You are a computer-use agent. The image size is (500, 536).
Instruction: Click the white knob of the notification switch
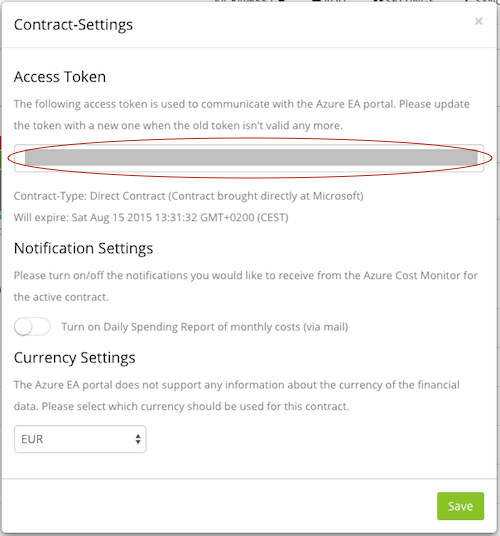(x=23, y=326)
